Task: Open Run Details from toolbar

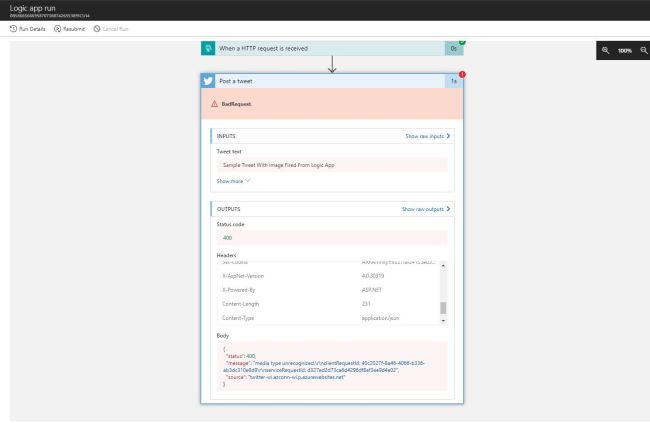Action: [27, 29]
